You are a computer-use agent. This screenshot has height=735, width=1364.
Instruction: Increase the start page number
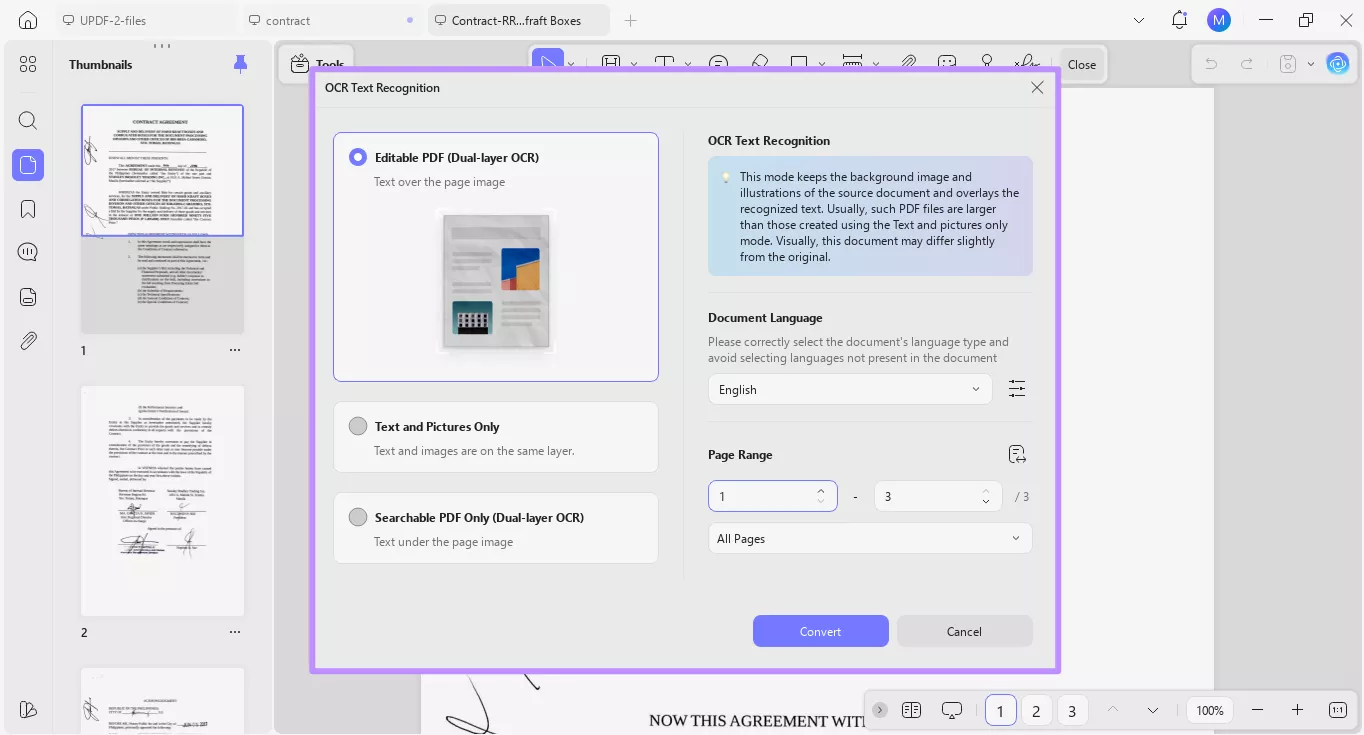[x=821, y=490]
